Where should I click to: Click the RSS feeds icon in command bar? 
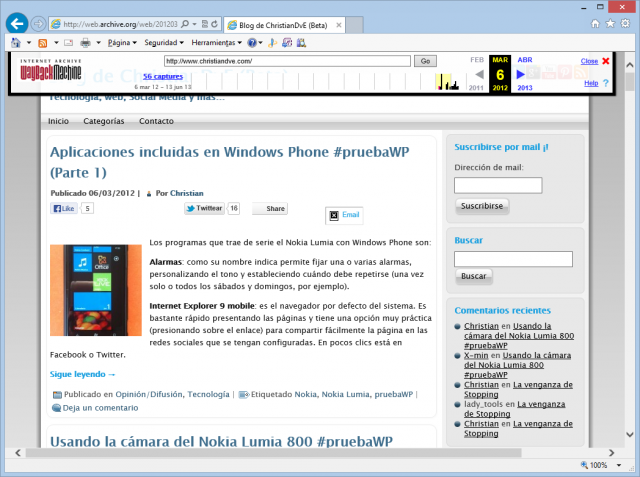click(x=42, y=43)
